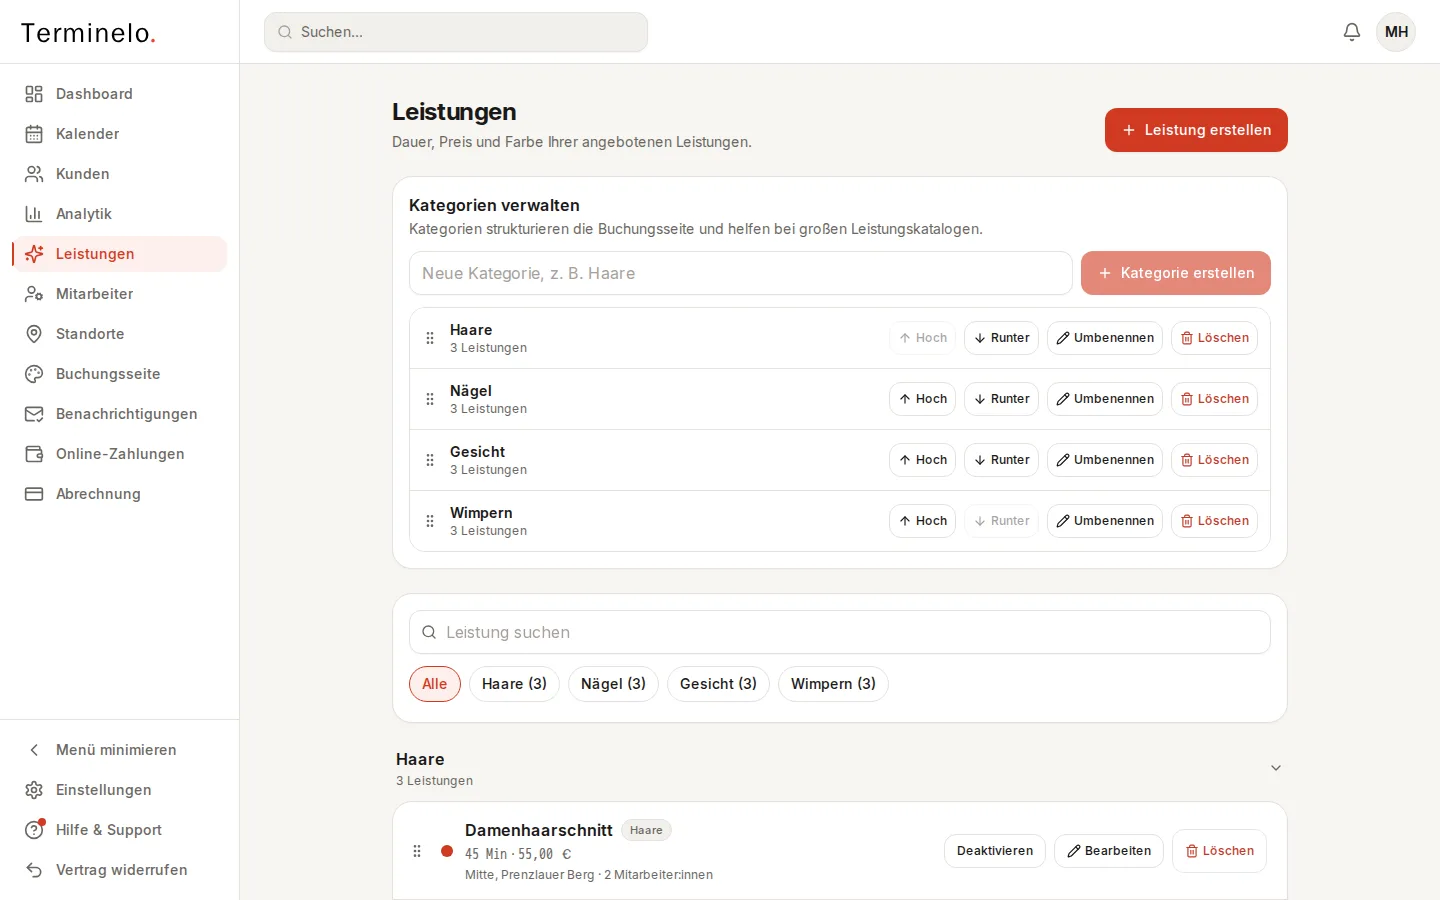Click the drag handle for Nägel category
The height and width of the screenshot is (900, 1440).
click(430, 399)
